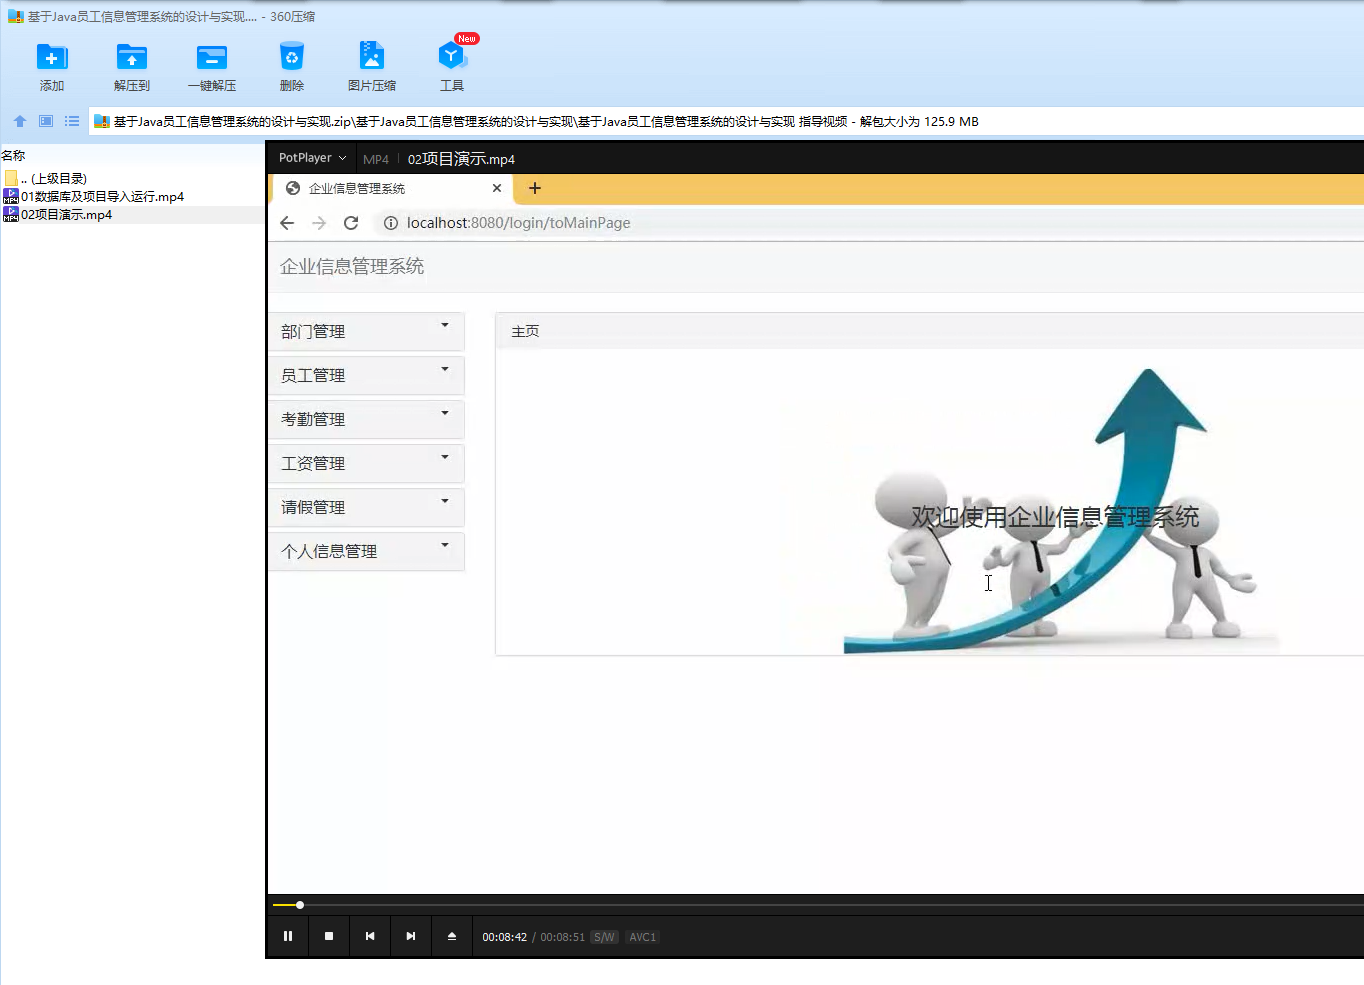Screen dimensions: 1364x985
Task: Click the MP4 icon beside 01数据库及项目导入运行.mp4
Action: [x=11, y=197]
